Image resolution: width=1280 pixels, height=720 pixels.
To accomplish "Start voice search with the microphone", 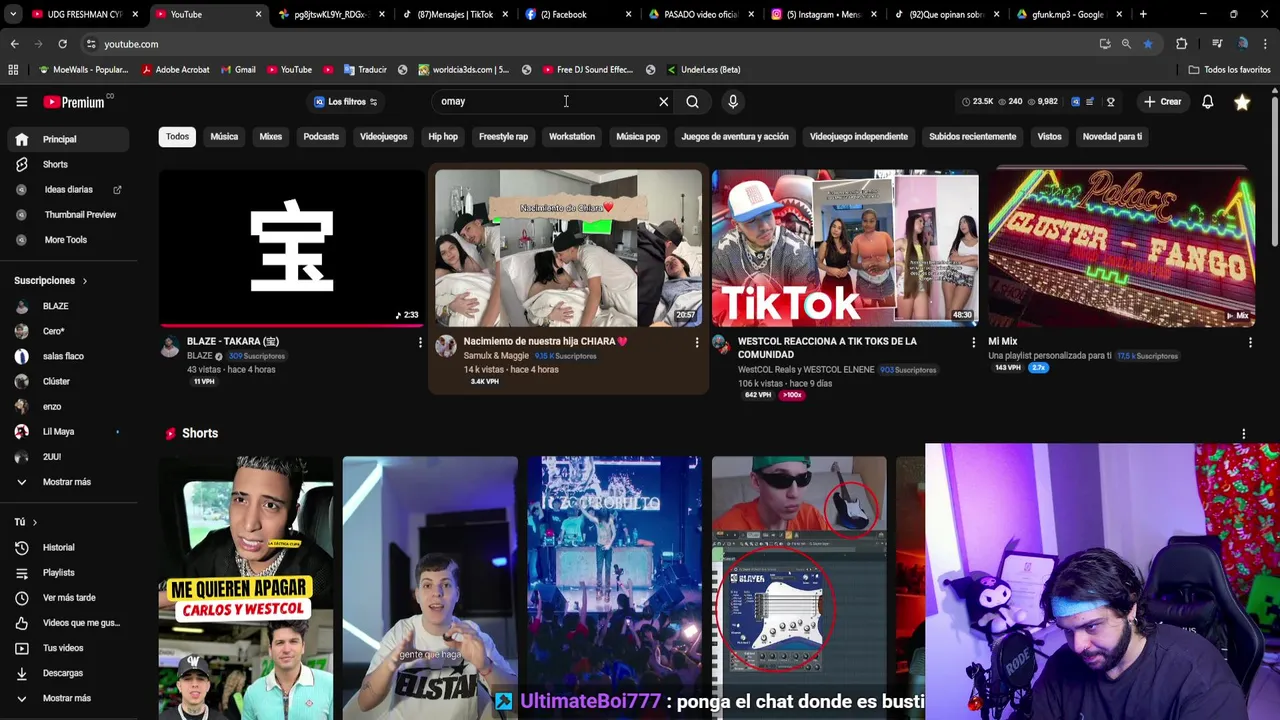I will [733, 101].
